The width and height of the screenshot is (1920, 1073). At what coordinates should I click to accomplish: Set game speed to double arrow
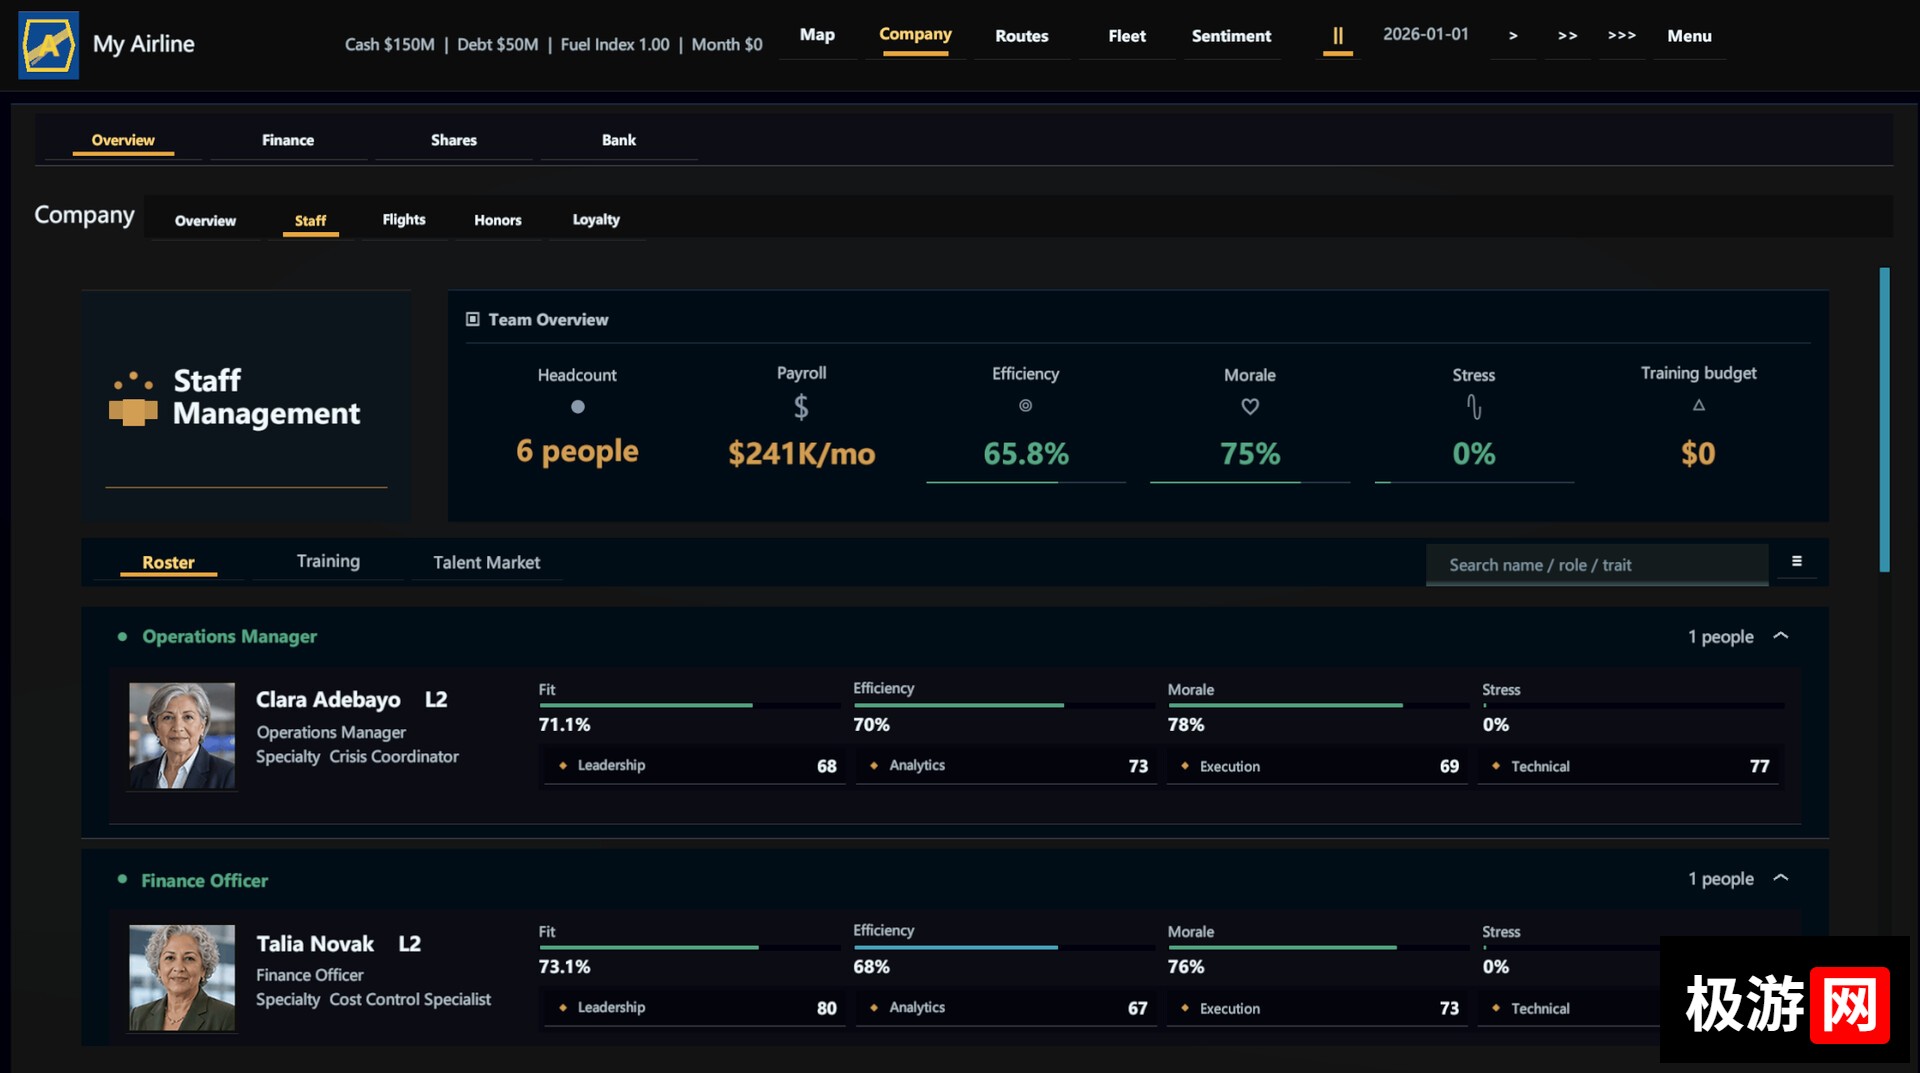click(x=1567, y=36)
